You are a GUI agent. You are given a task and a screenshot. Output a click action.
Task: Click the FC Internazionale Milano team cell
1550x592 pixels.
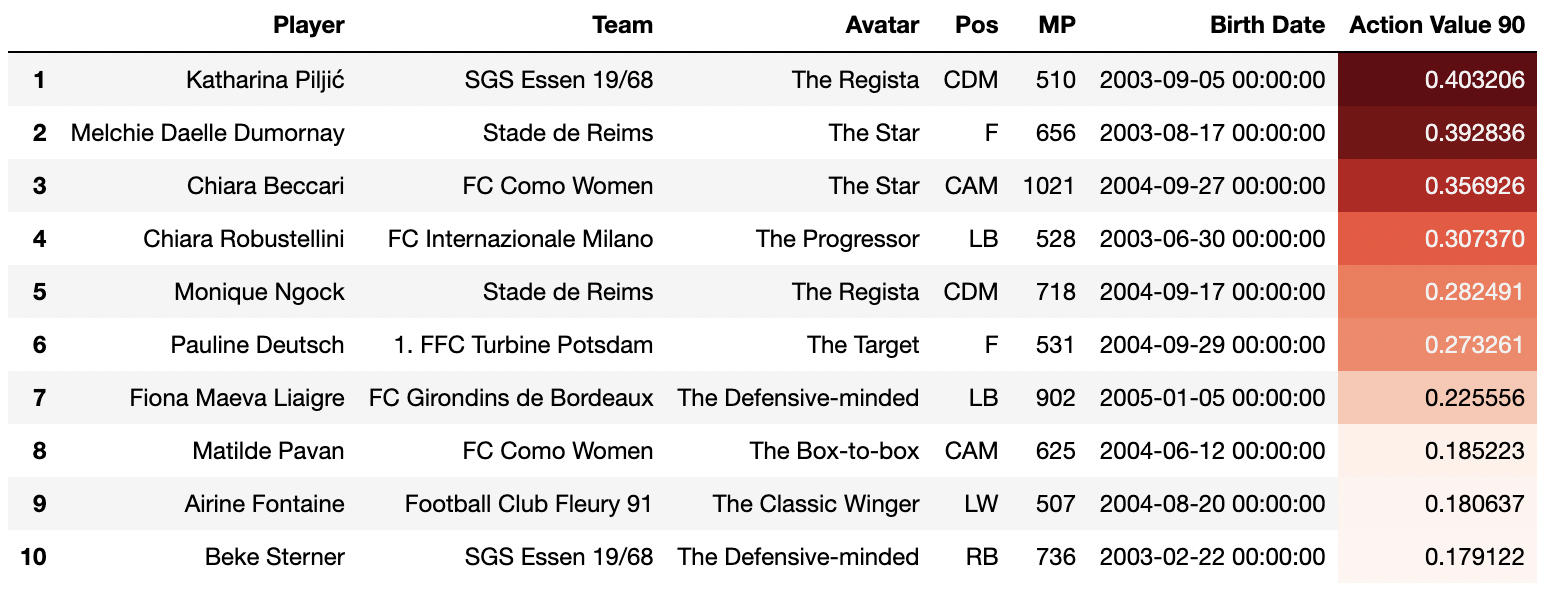tap(520, 239)
